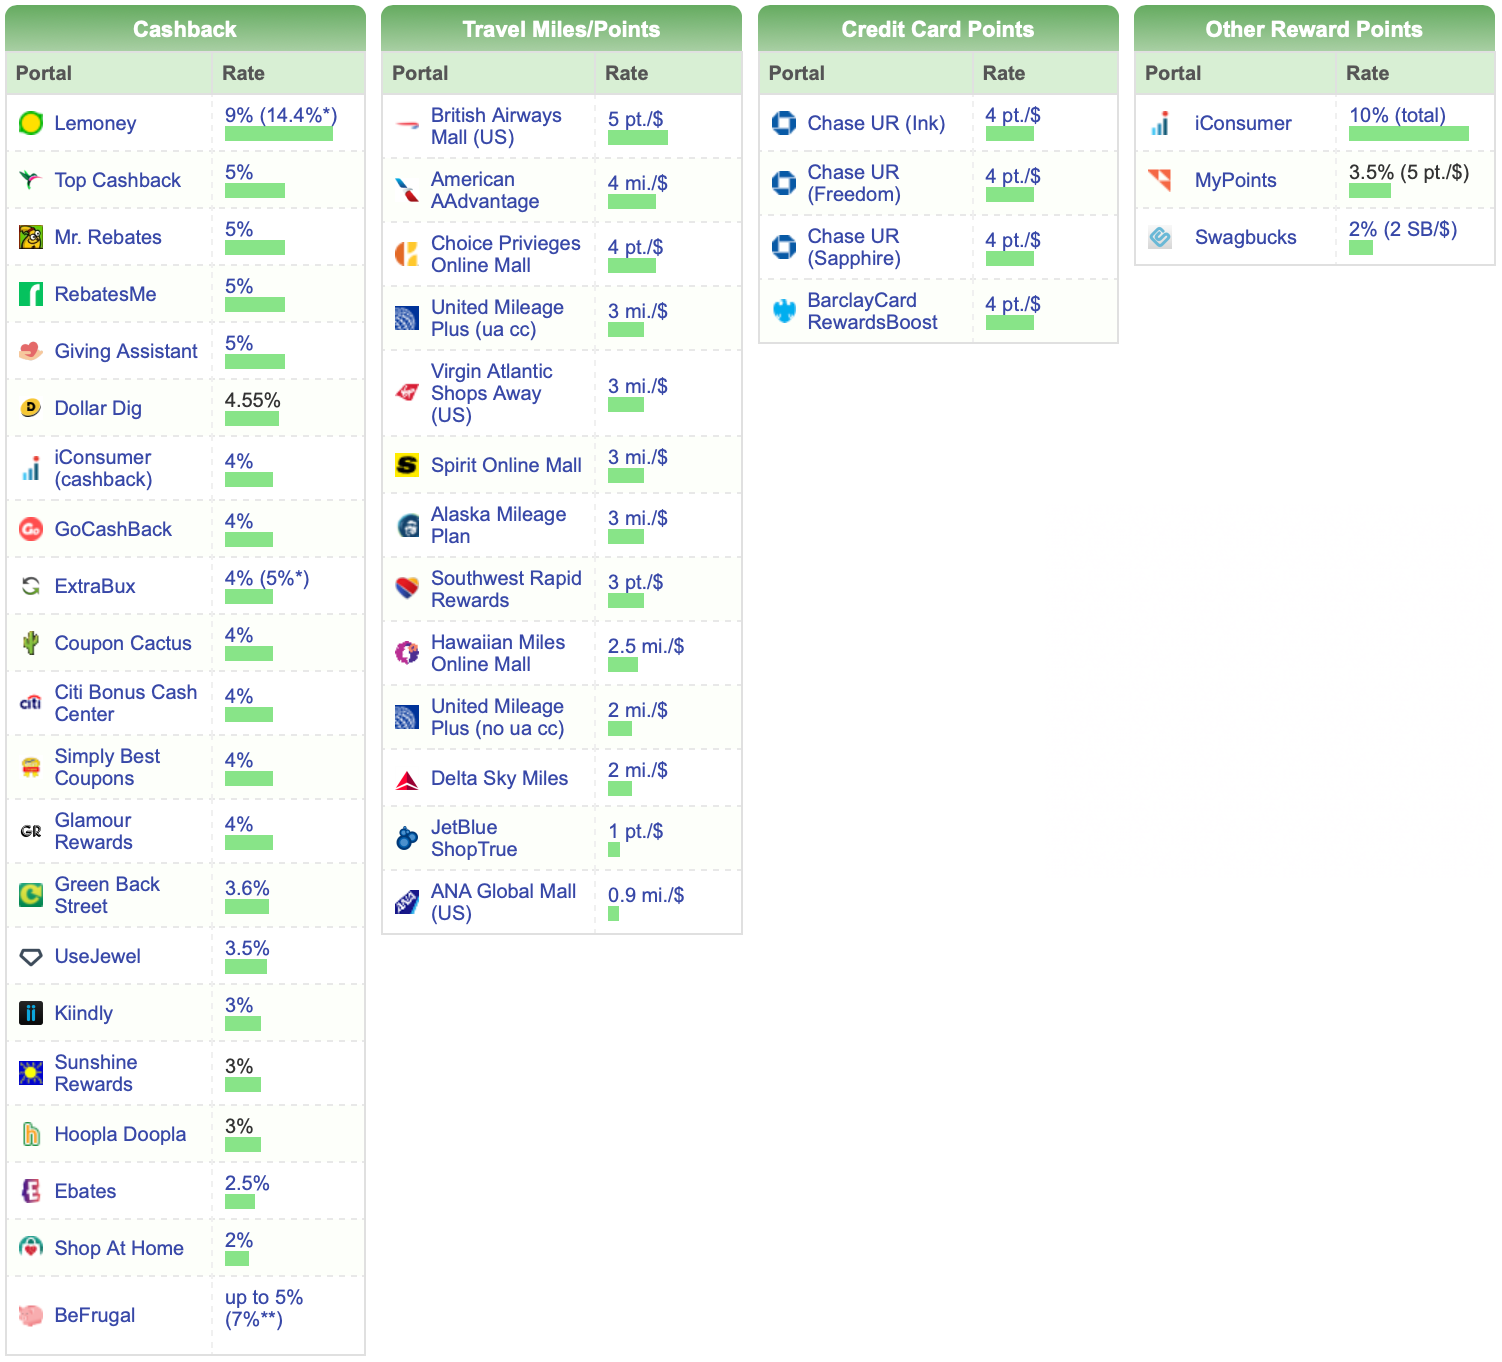Click the Hawaiian Miles flower icon
1502x1362 pixels.
point(407,653)
